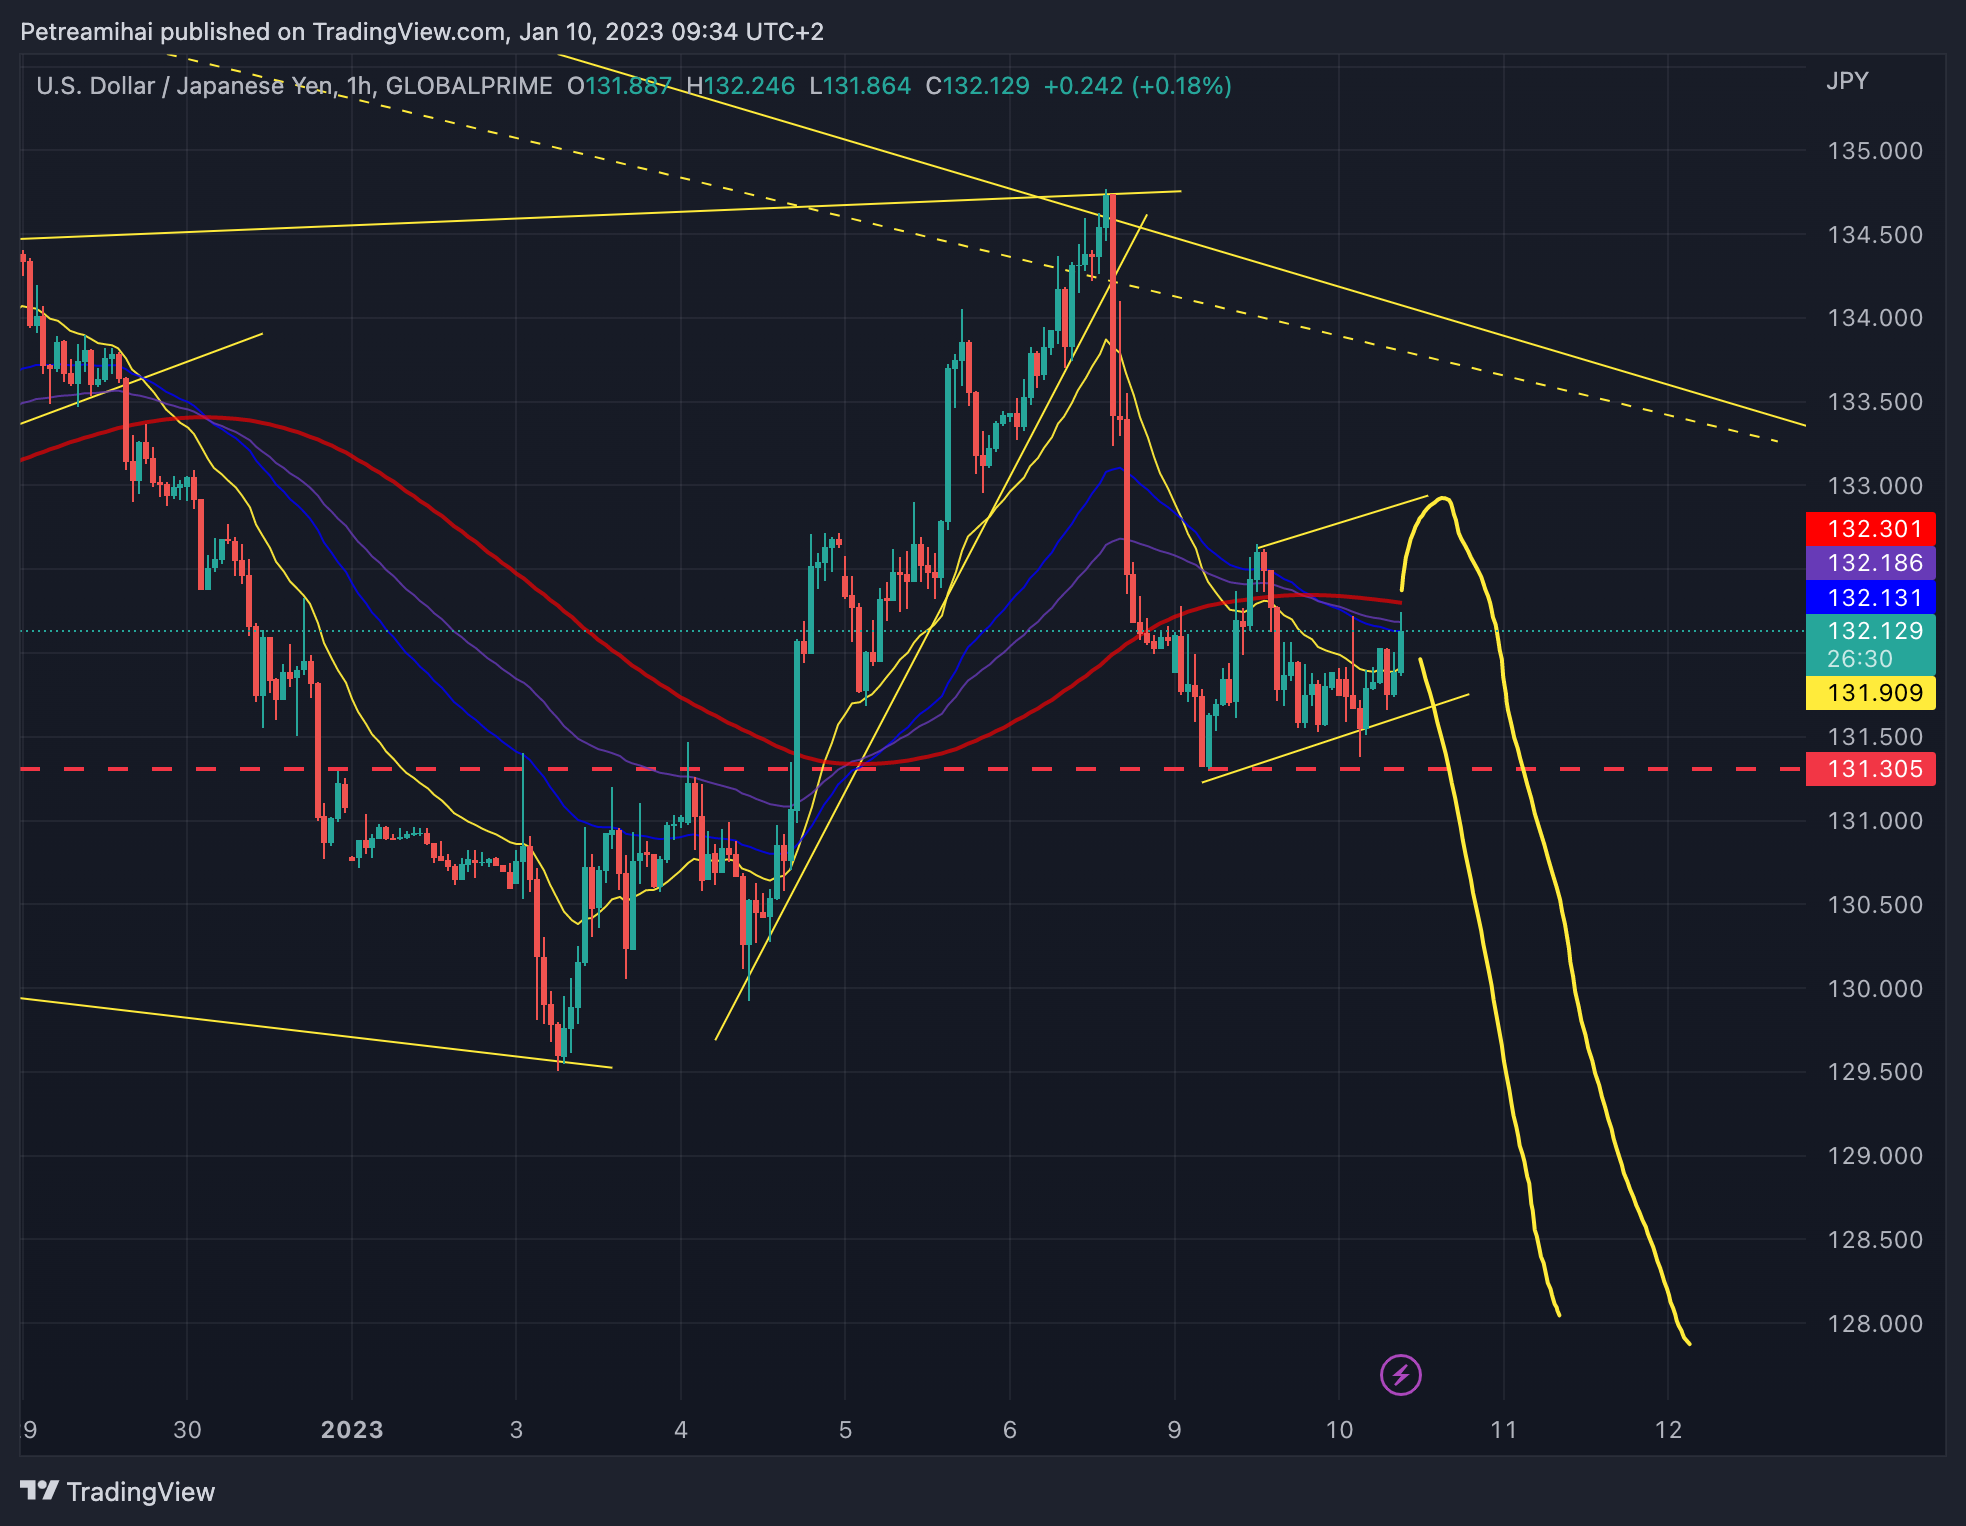1966x1526 pixels.
Task: Click the date 11 on the time axis
Action: click(x=1503, y=1430)
